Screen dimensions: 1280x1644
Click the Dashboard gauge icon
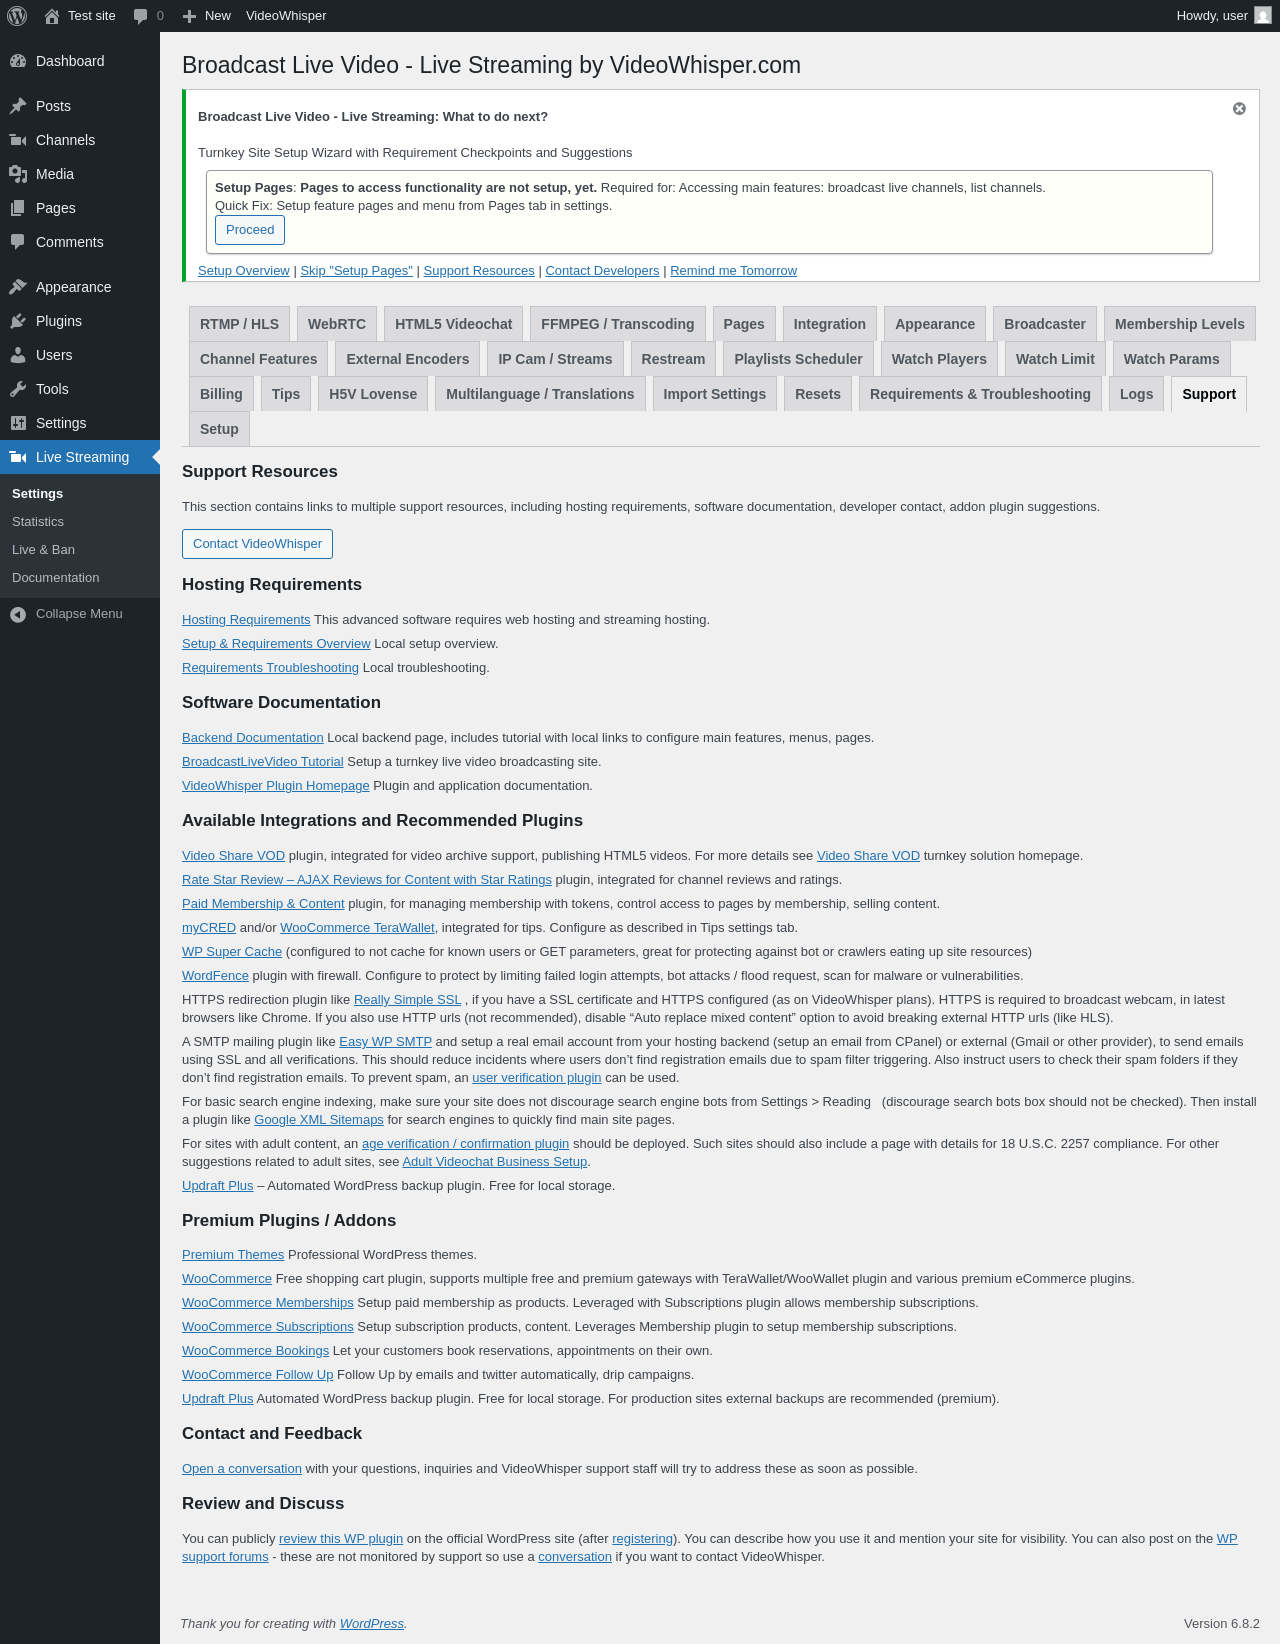18,61
